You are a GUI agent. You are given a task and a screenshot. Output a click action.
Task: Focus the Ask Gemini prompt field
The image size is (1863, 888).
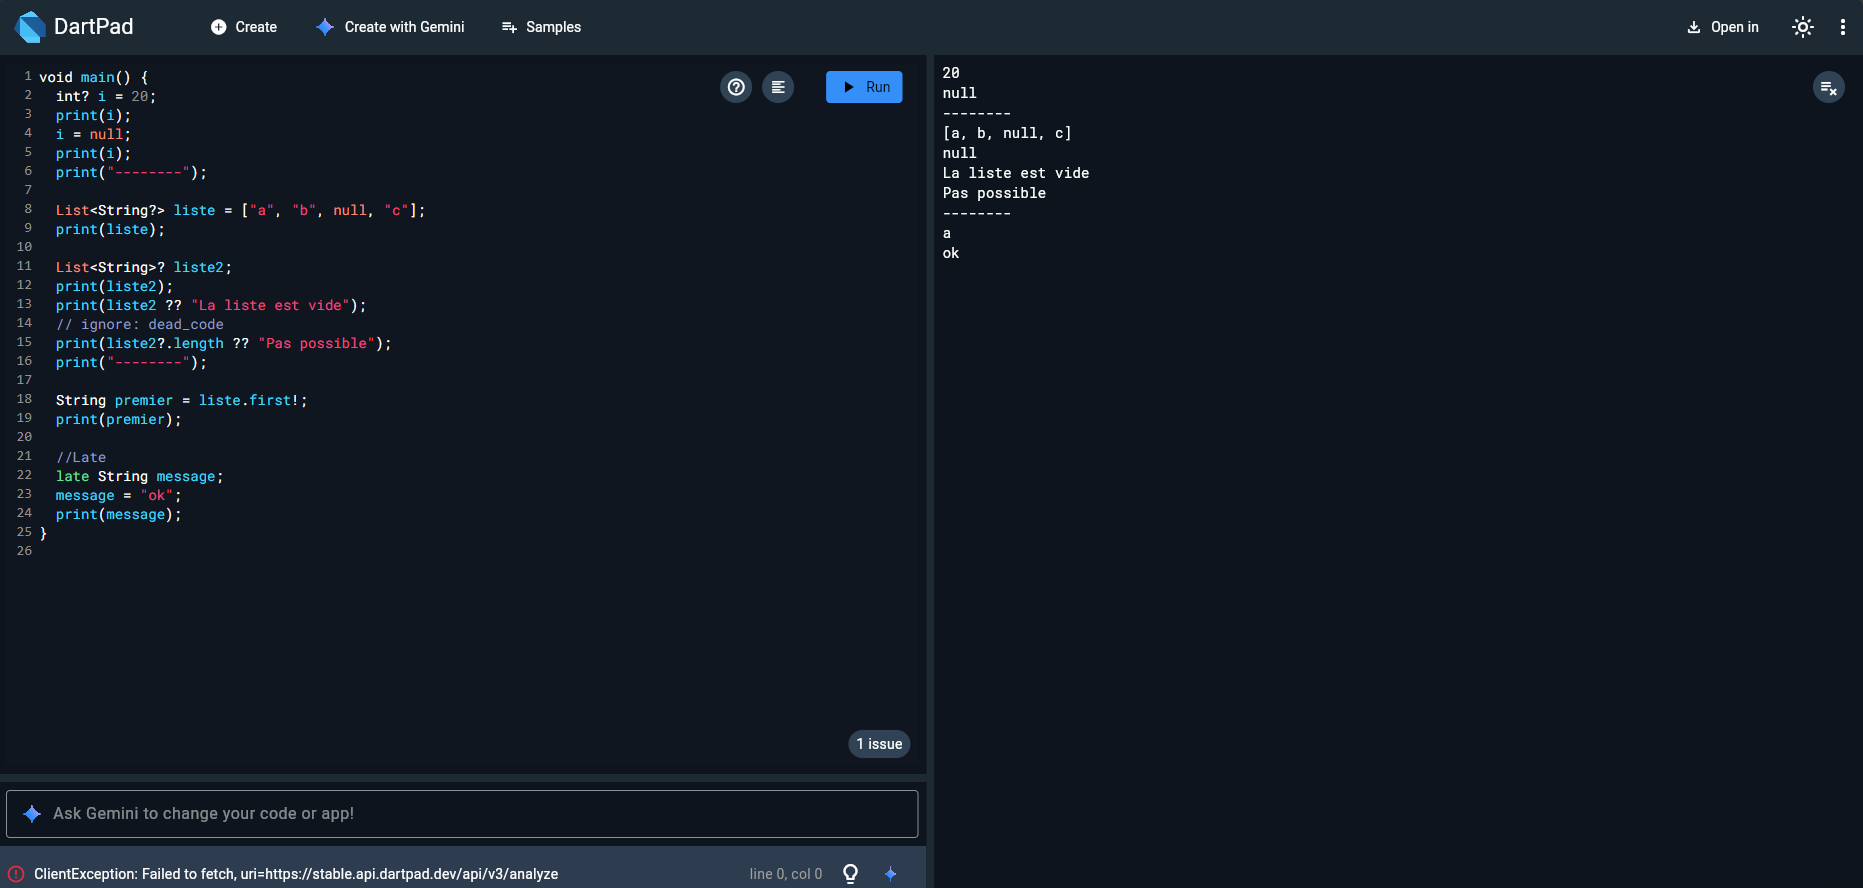coord(462,814)
